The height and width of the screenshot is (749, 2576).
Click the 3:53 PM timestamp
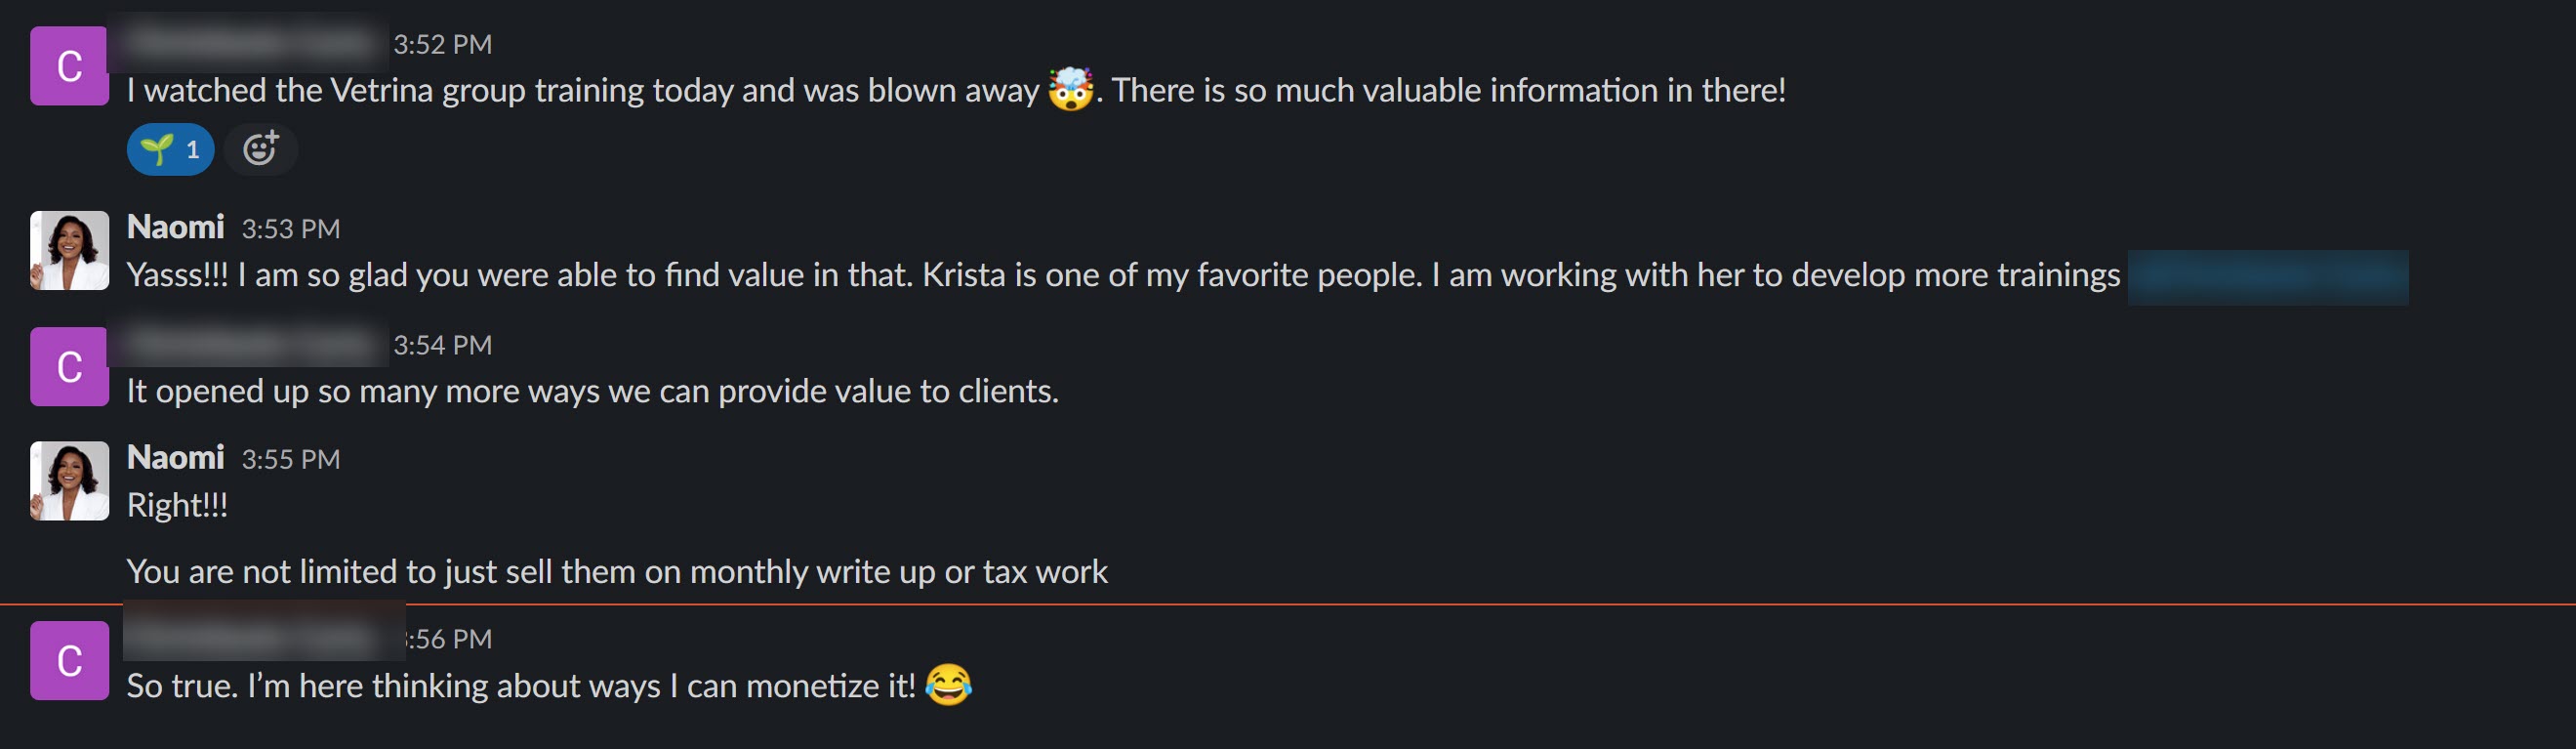pyautogui.click(x=290, y=229)
